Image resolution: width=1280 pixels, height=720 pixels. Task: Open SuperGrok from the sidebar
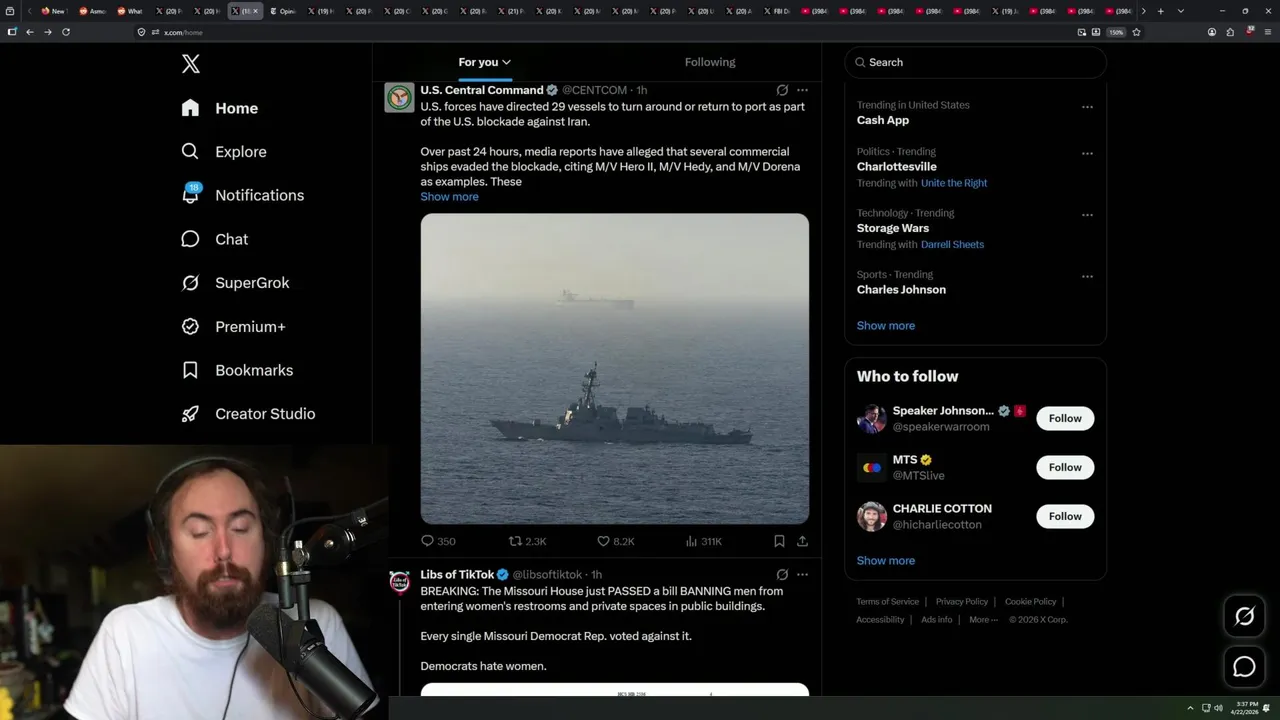235,283
